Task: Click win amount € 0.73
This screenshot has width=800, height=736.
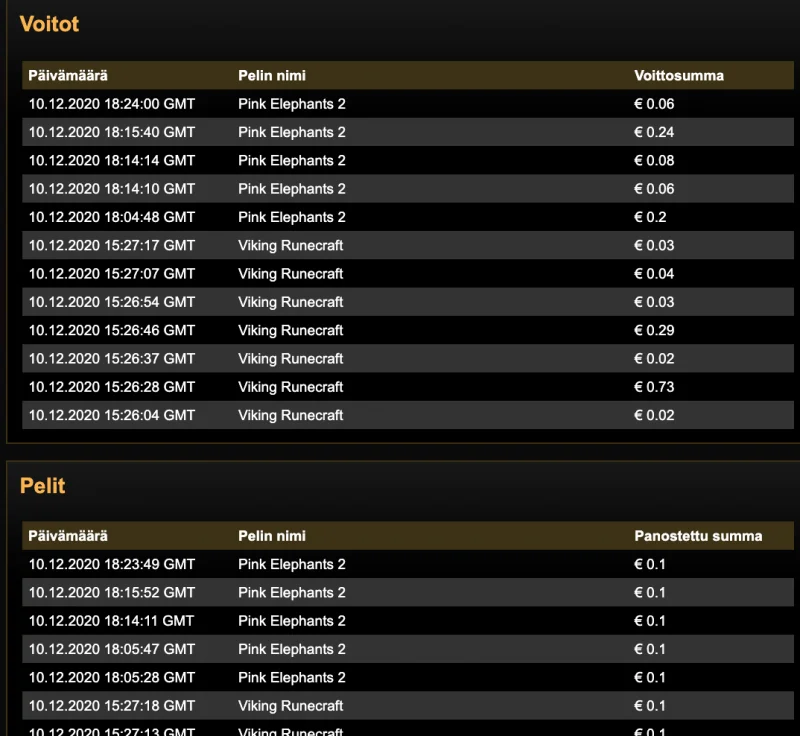Action: click(x=654, y=387)
